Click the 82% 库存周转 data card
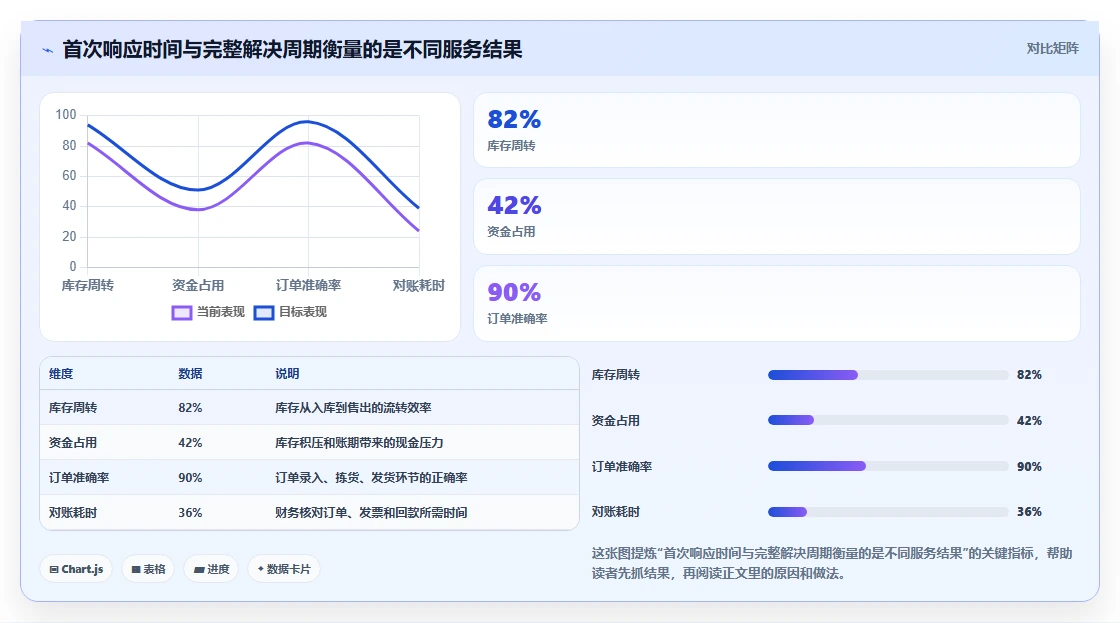1120x623 pixels. (x=776, y=130)
